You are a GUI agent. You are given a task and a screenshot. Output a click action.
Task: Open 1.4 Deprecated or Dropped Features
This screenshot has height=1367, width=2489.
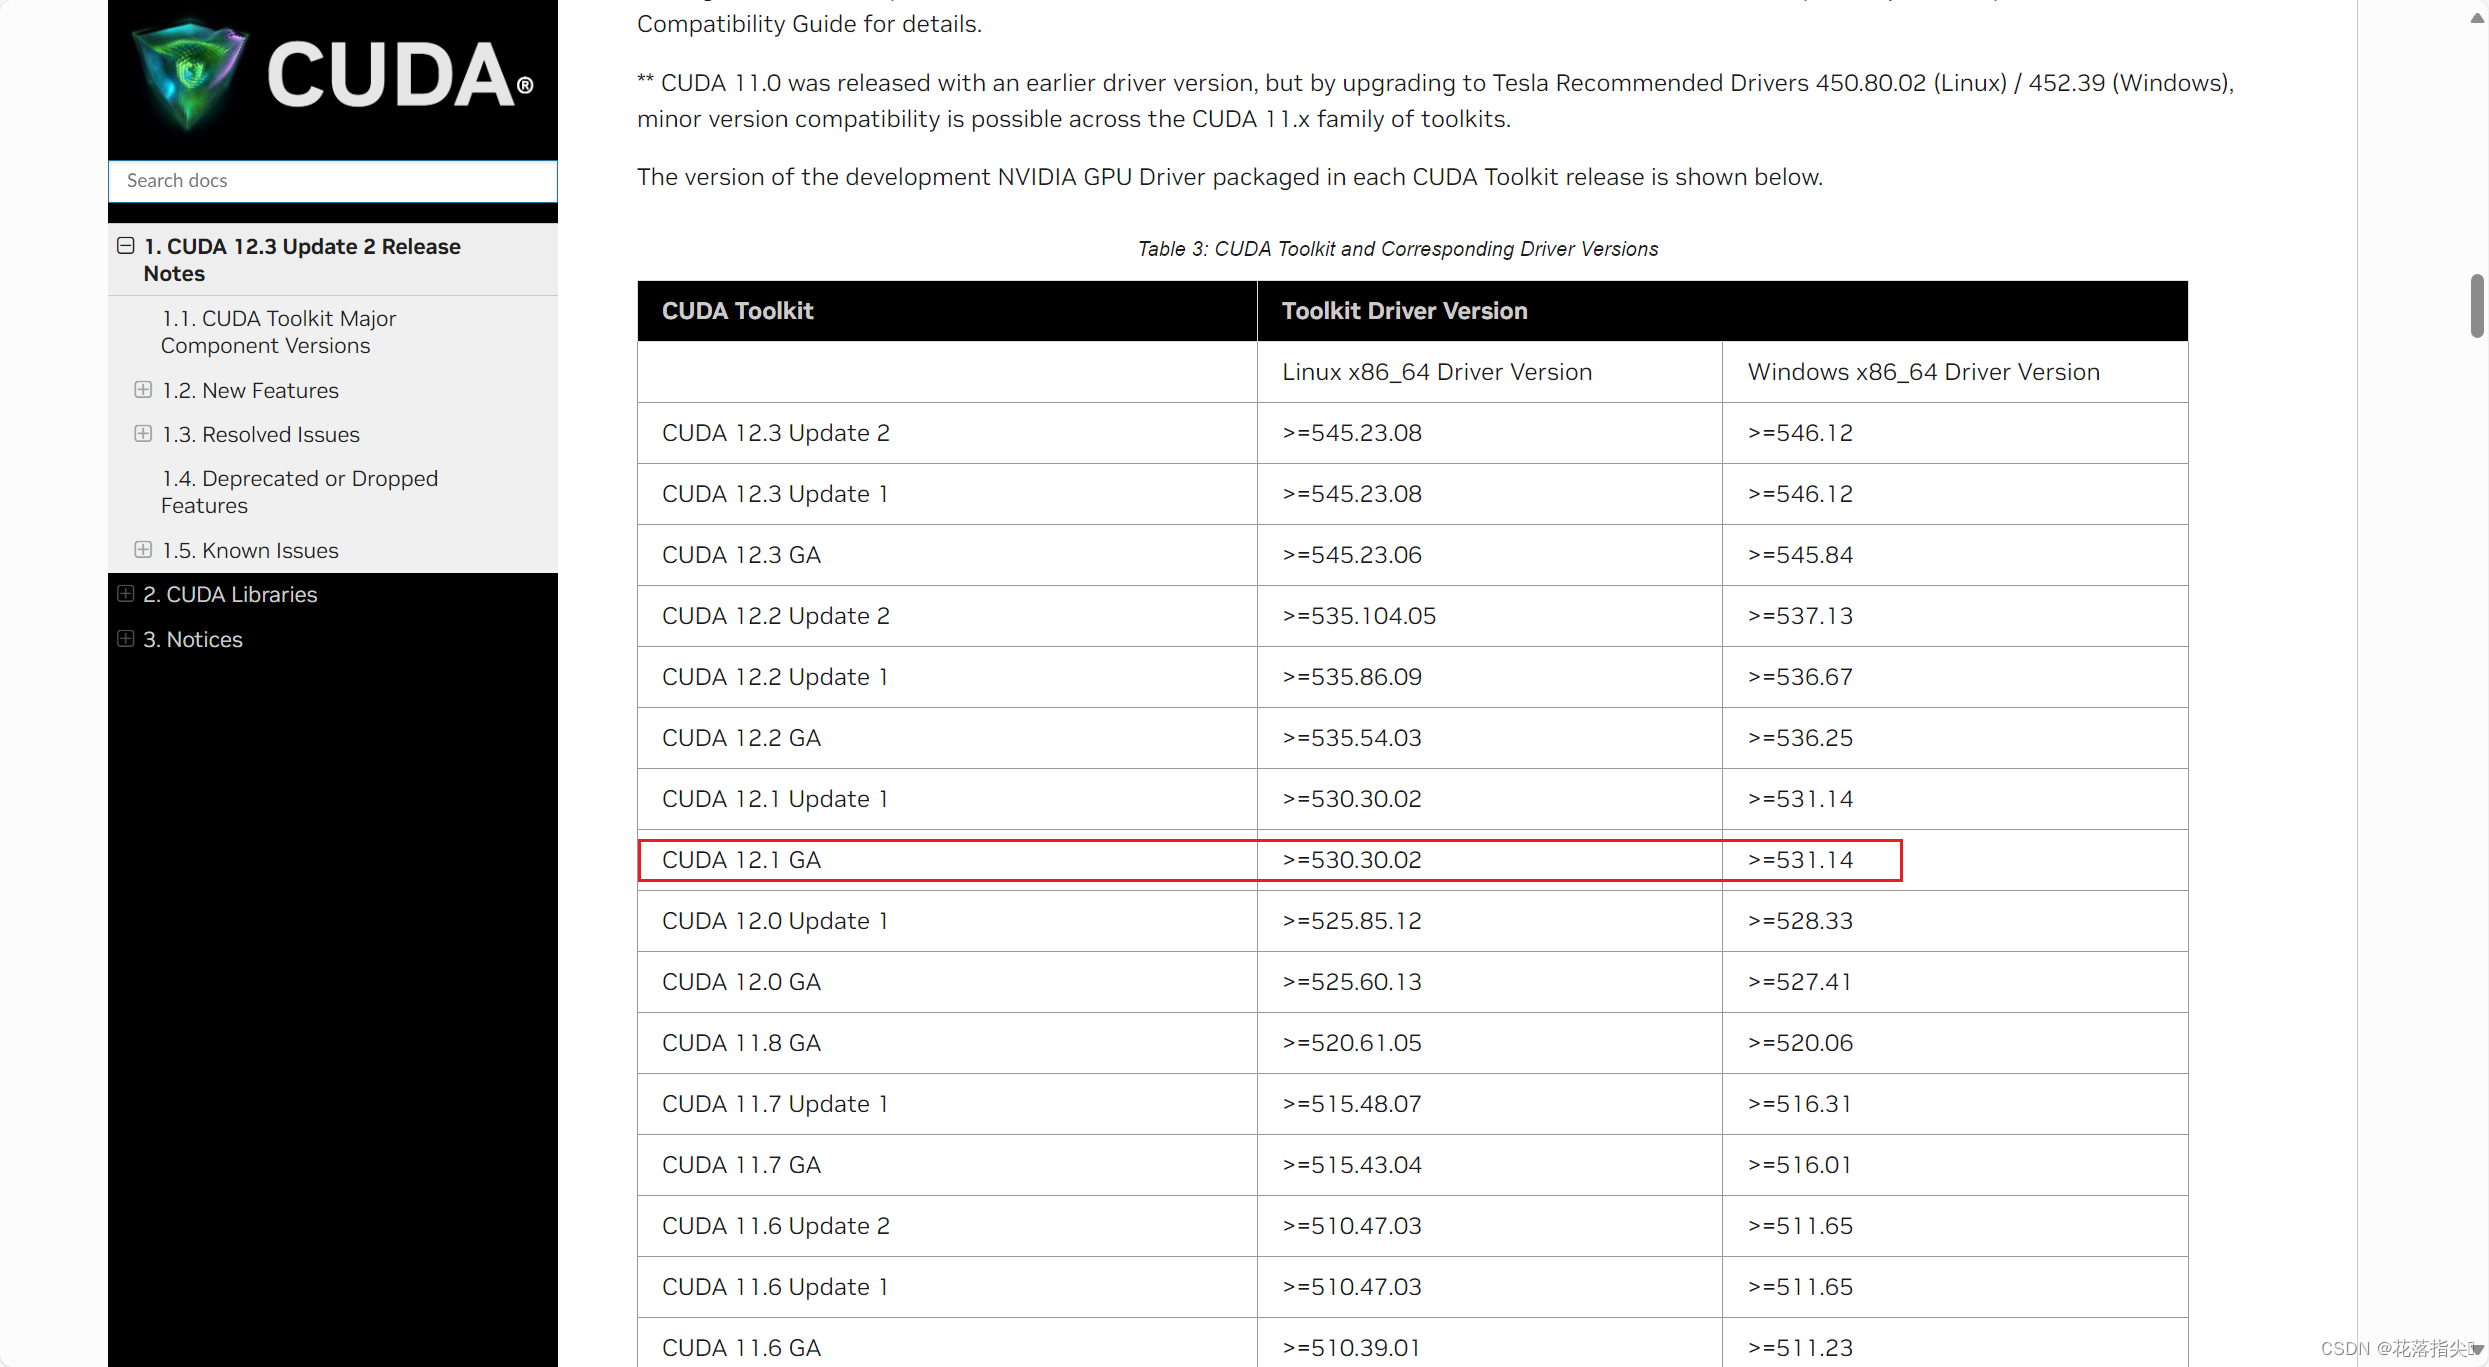300,492
